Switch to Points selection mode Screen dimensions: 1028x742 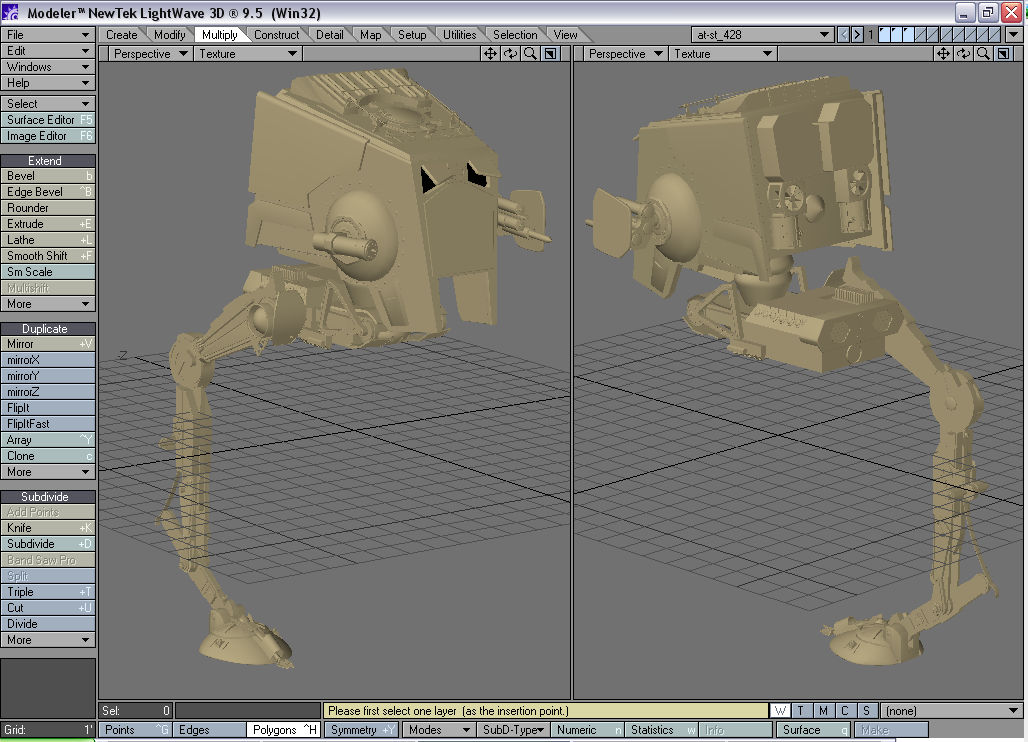click(134, 730)
